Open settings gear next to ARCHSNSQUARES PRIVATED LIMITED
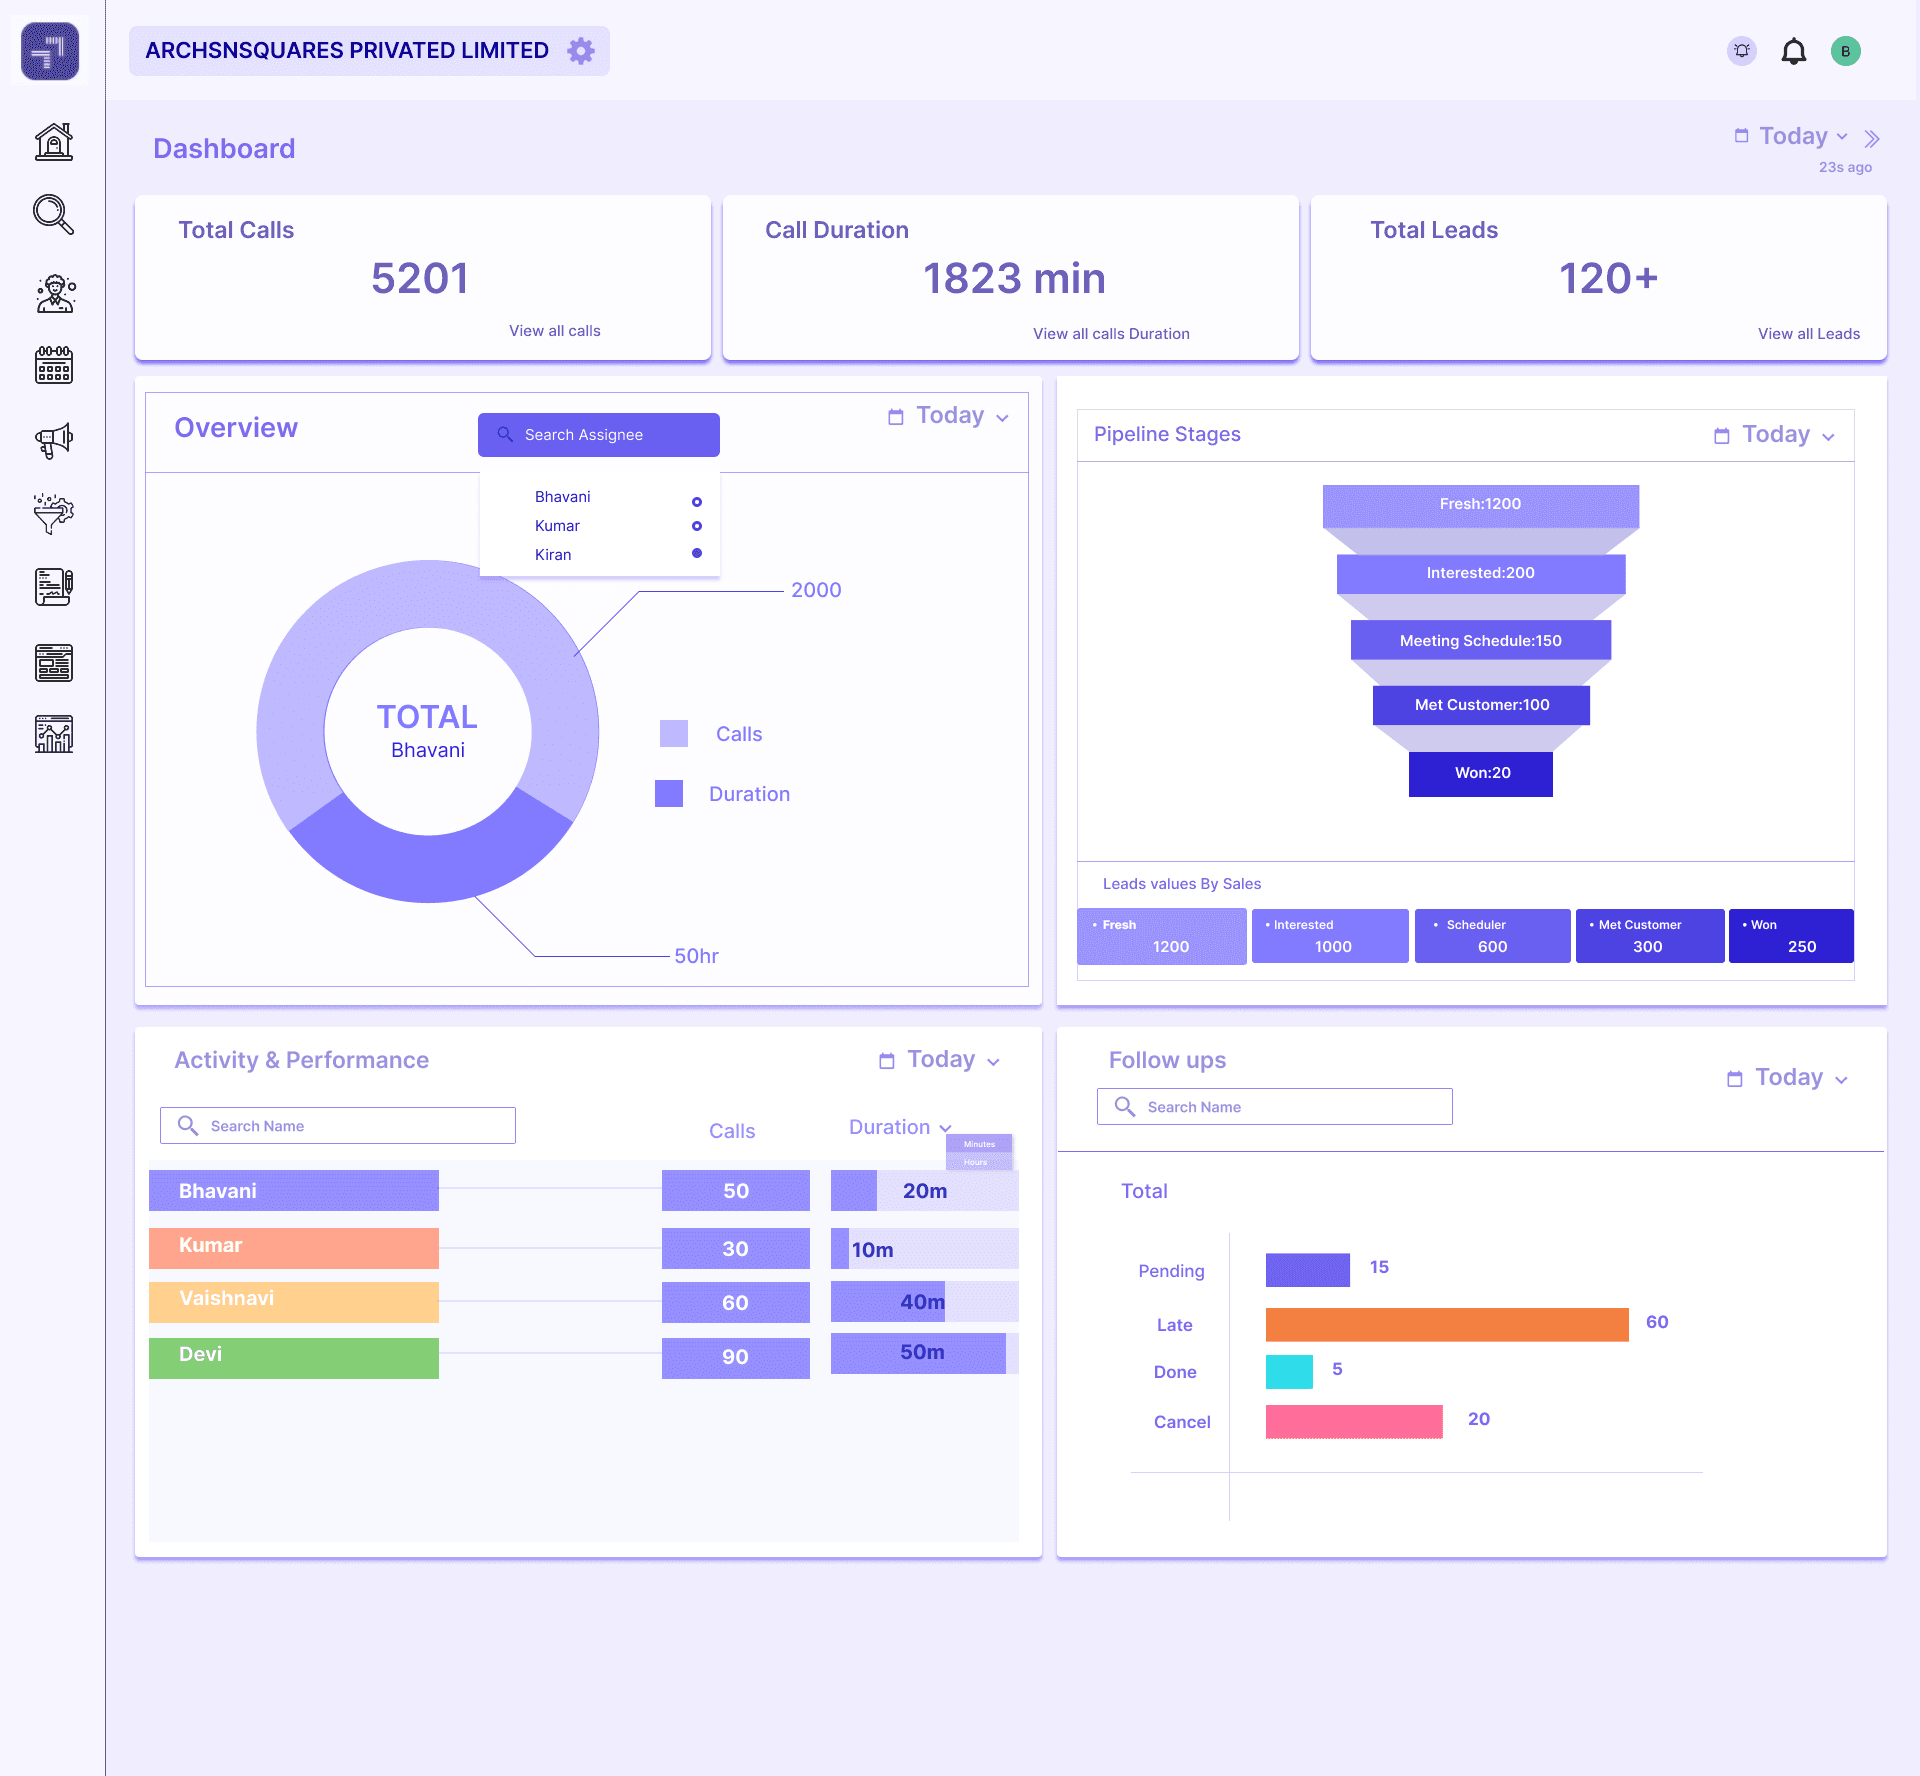1920x1776 pixels. pos(580,50)
